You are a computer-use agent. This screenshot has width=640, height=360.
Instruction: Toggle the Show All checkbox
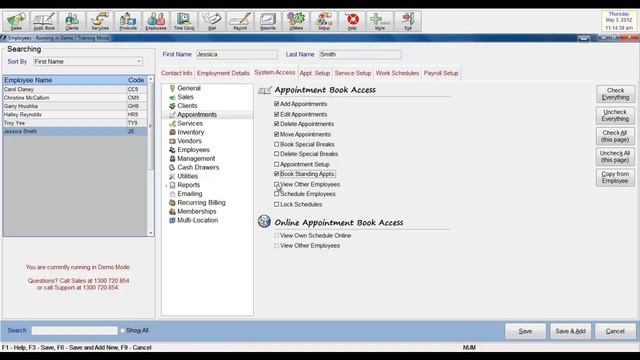coord(122,331)
